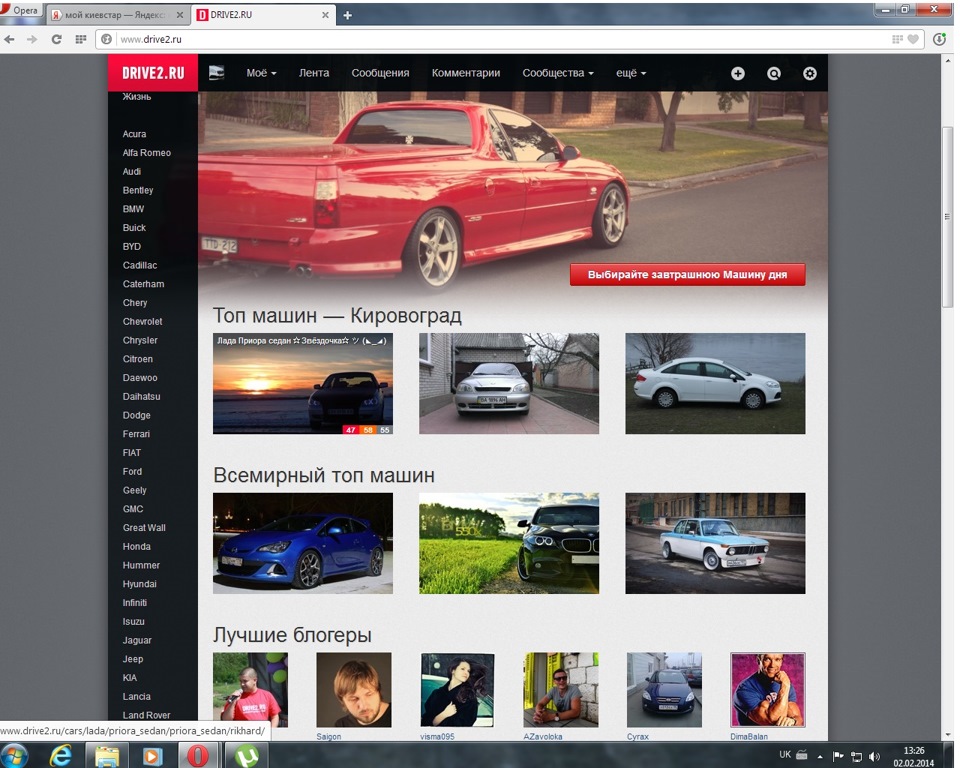Open the Chevrolet brand link
This screenshot has height=768, width=960.
(142, 322)
